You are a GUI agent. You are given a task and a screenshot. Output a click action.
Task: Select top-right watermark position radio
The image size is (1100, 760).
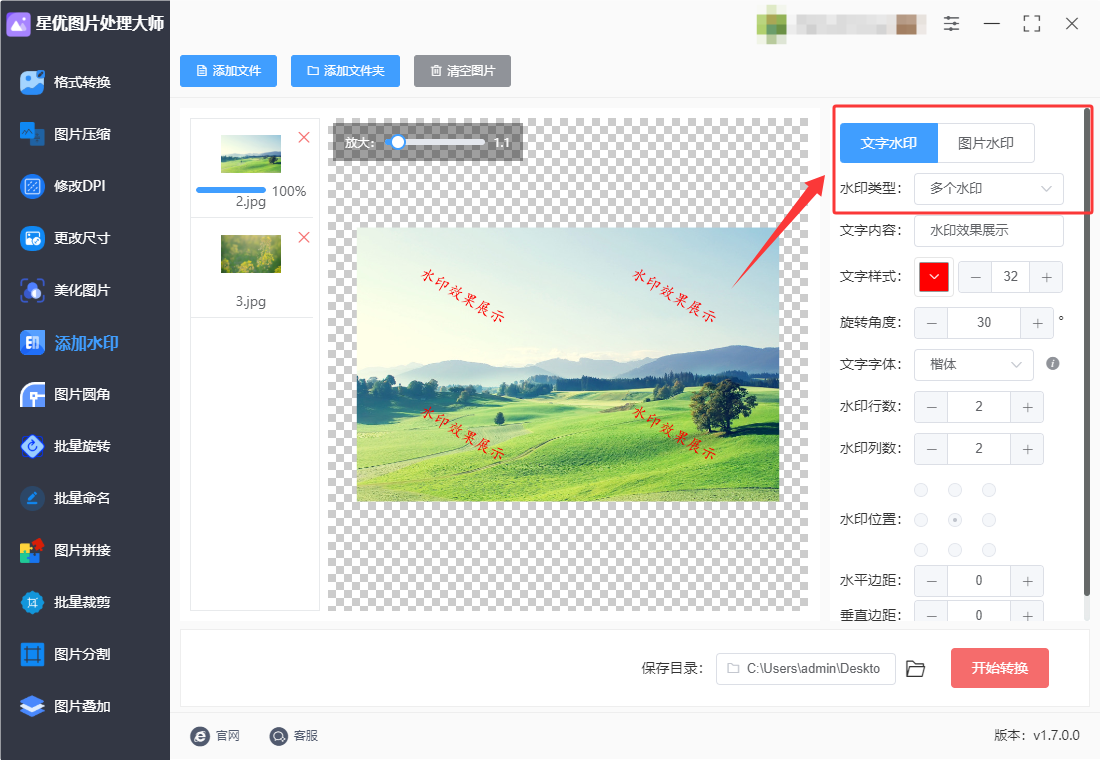989,490
